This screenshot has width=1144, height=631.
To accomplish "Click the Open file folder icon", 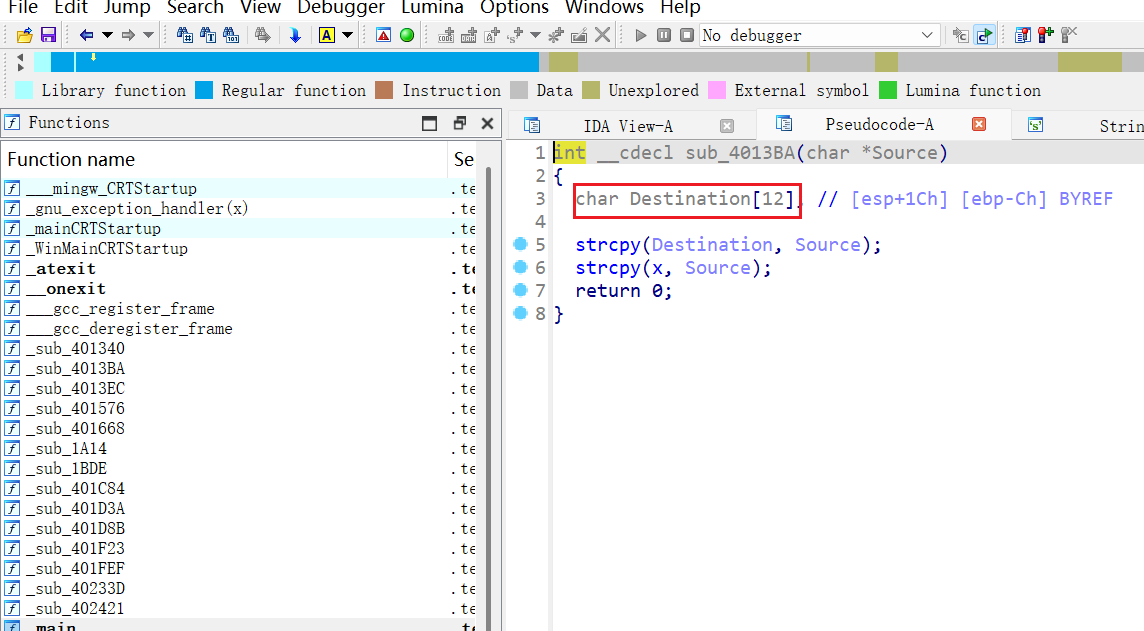I will click(x=26, y=35).
